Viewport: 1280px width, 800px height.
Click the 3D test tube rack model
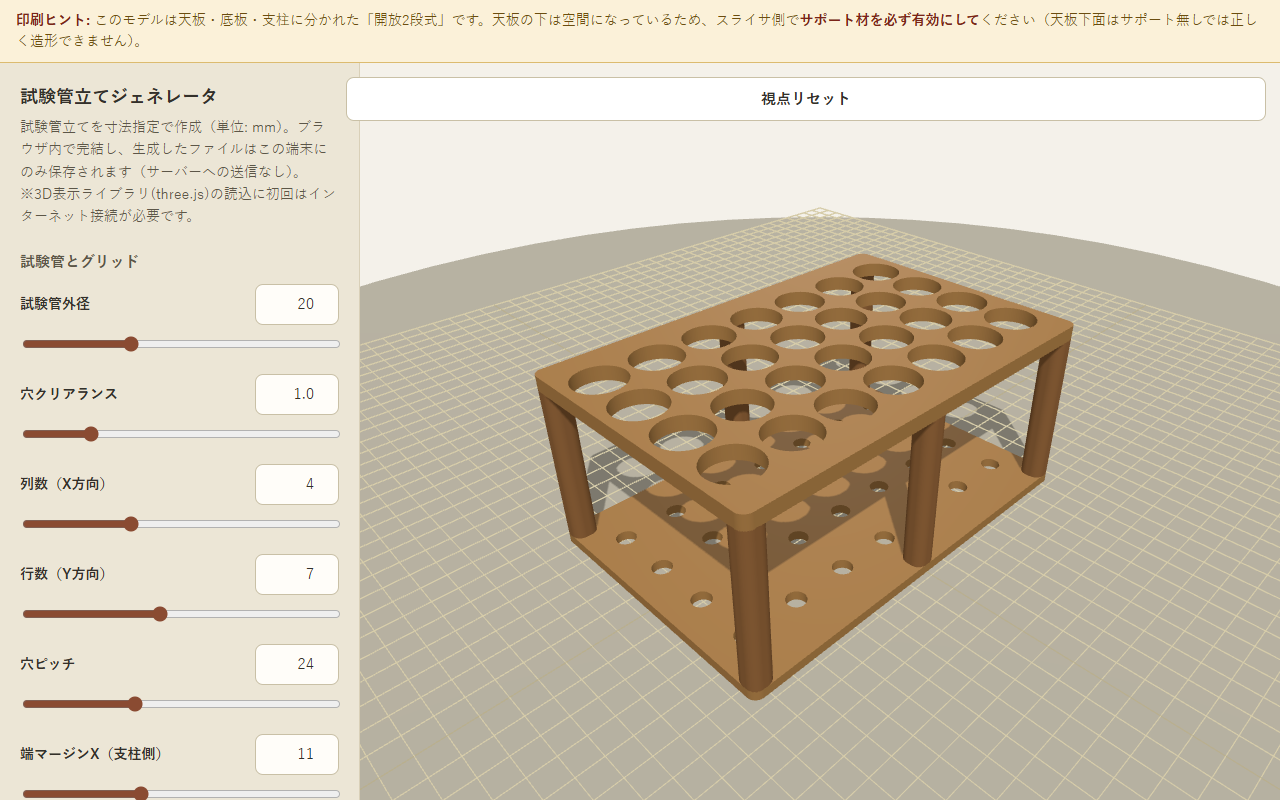tap(803, 476)
